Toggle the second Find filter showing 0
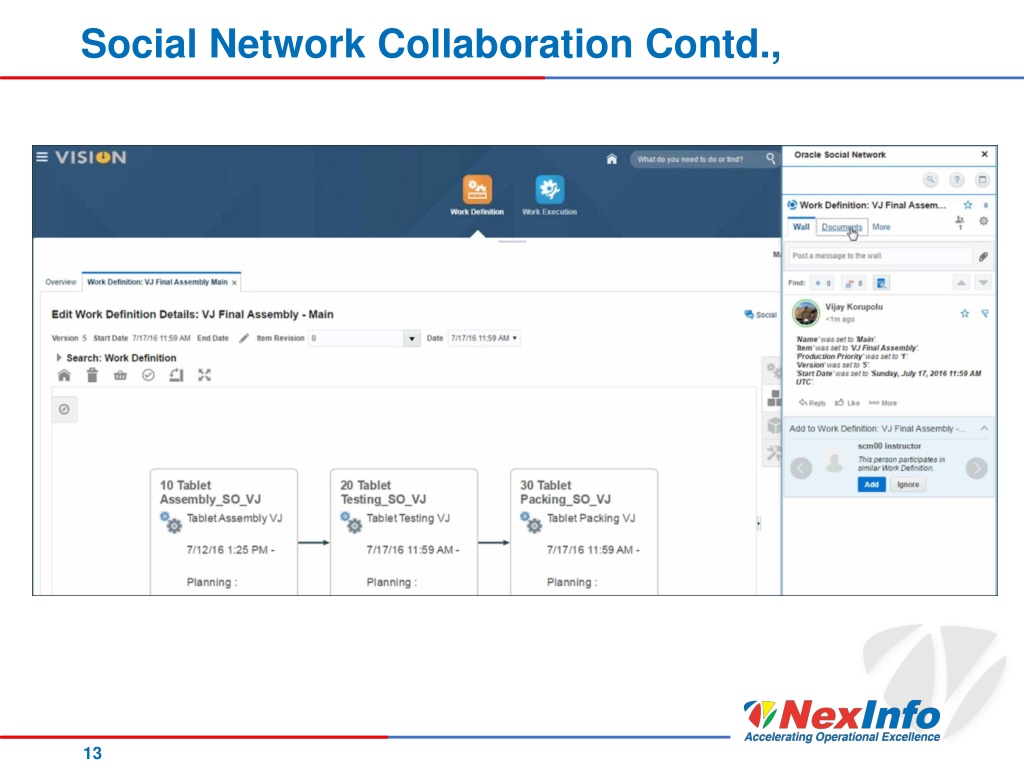Image resolution: width=1024 pixels, height=768 pixels. pos(854,283)
